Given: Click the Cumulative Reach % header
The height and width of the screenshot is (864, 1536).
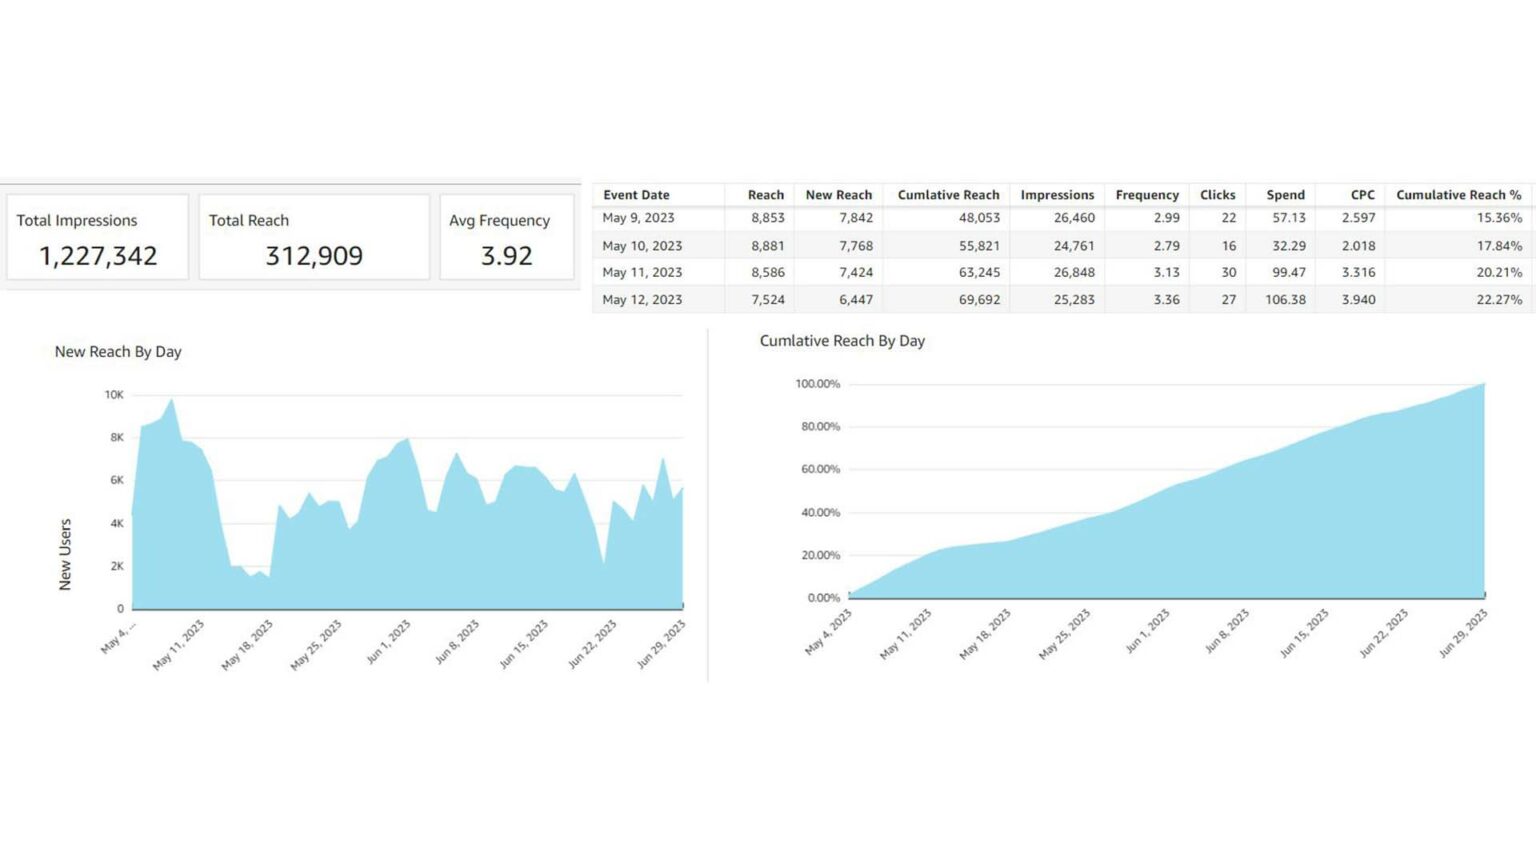Looking at the screenshot, I should (x=1460, y=195).
